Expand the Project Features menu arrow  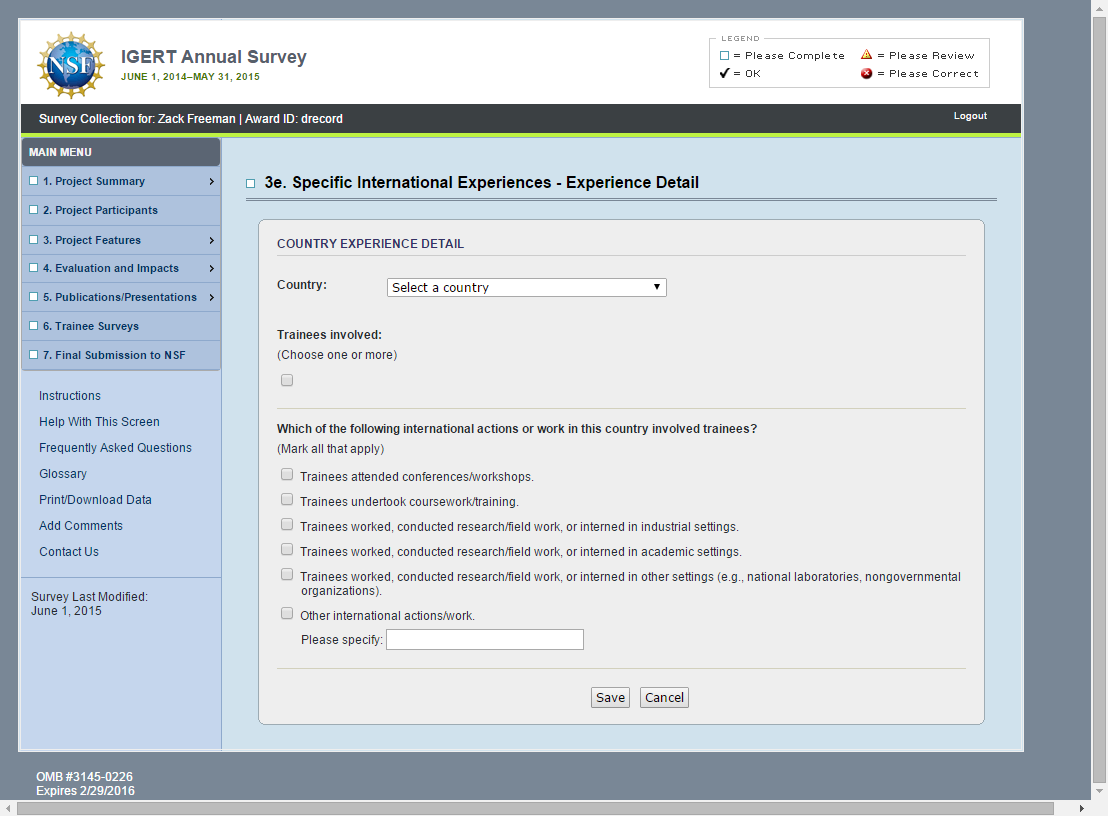(211, 240)
